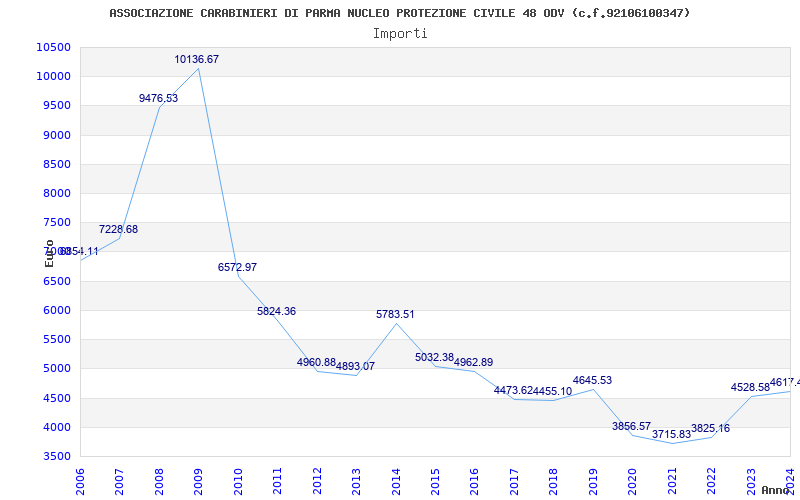
Task: Click the 3825.16 data label
Action: tap(711, 428)
